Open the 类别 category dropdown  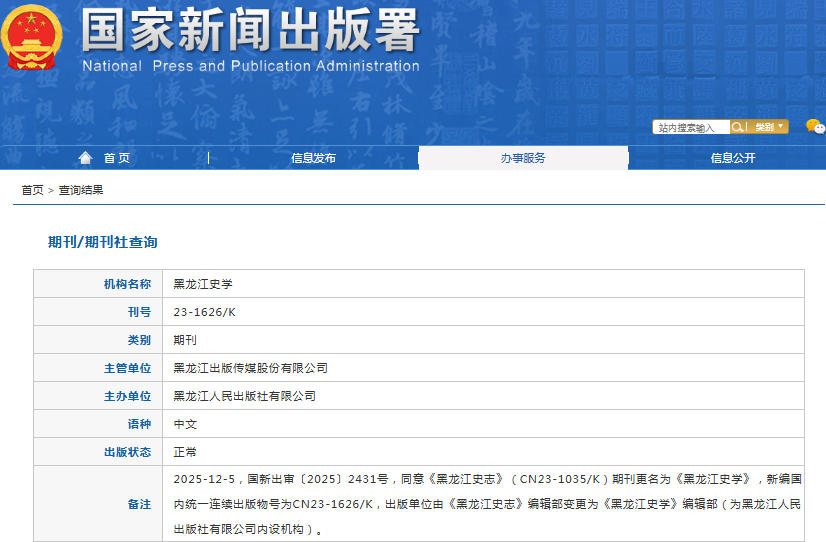pyautogui.click(x=769, y=127)
